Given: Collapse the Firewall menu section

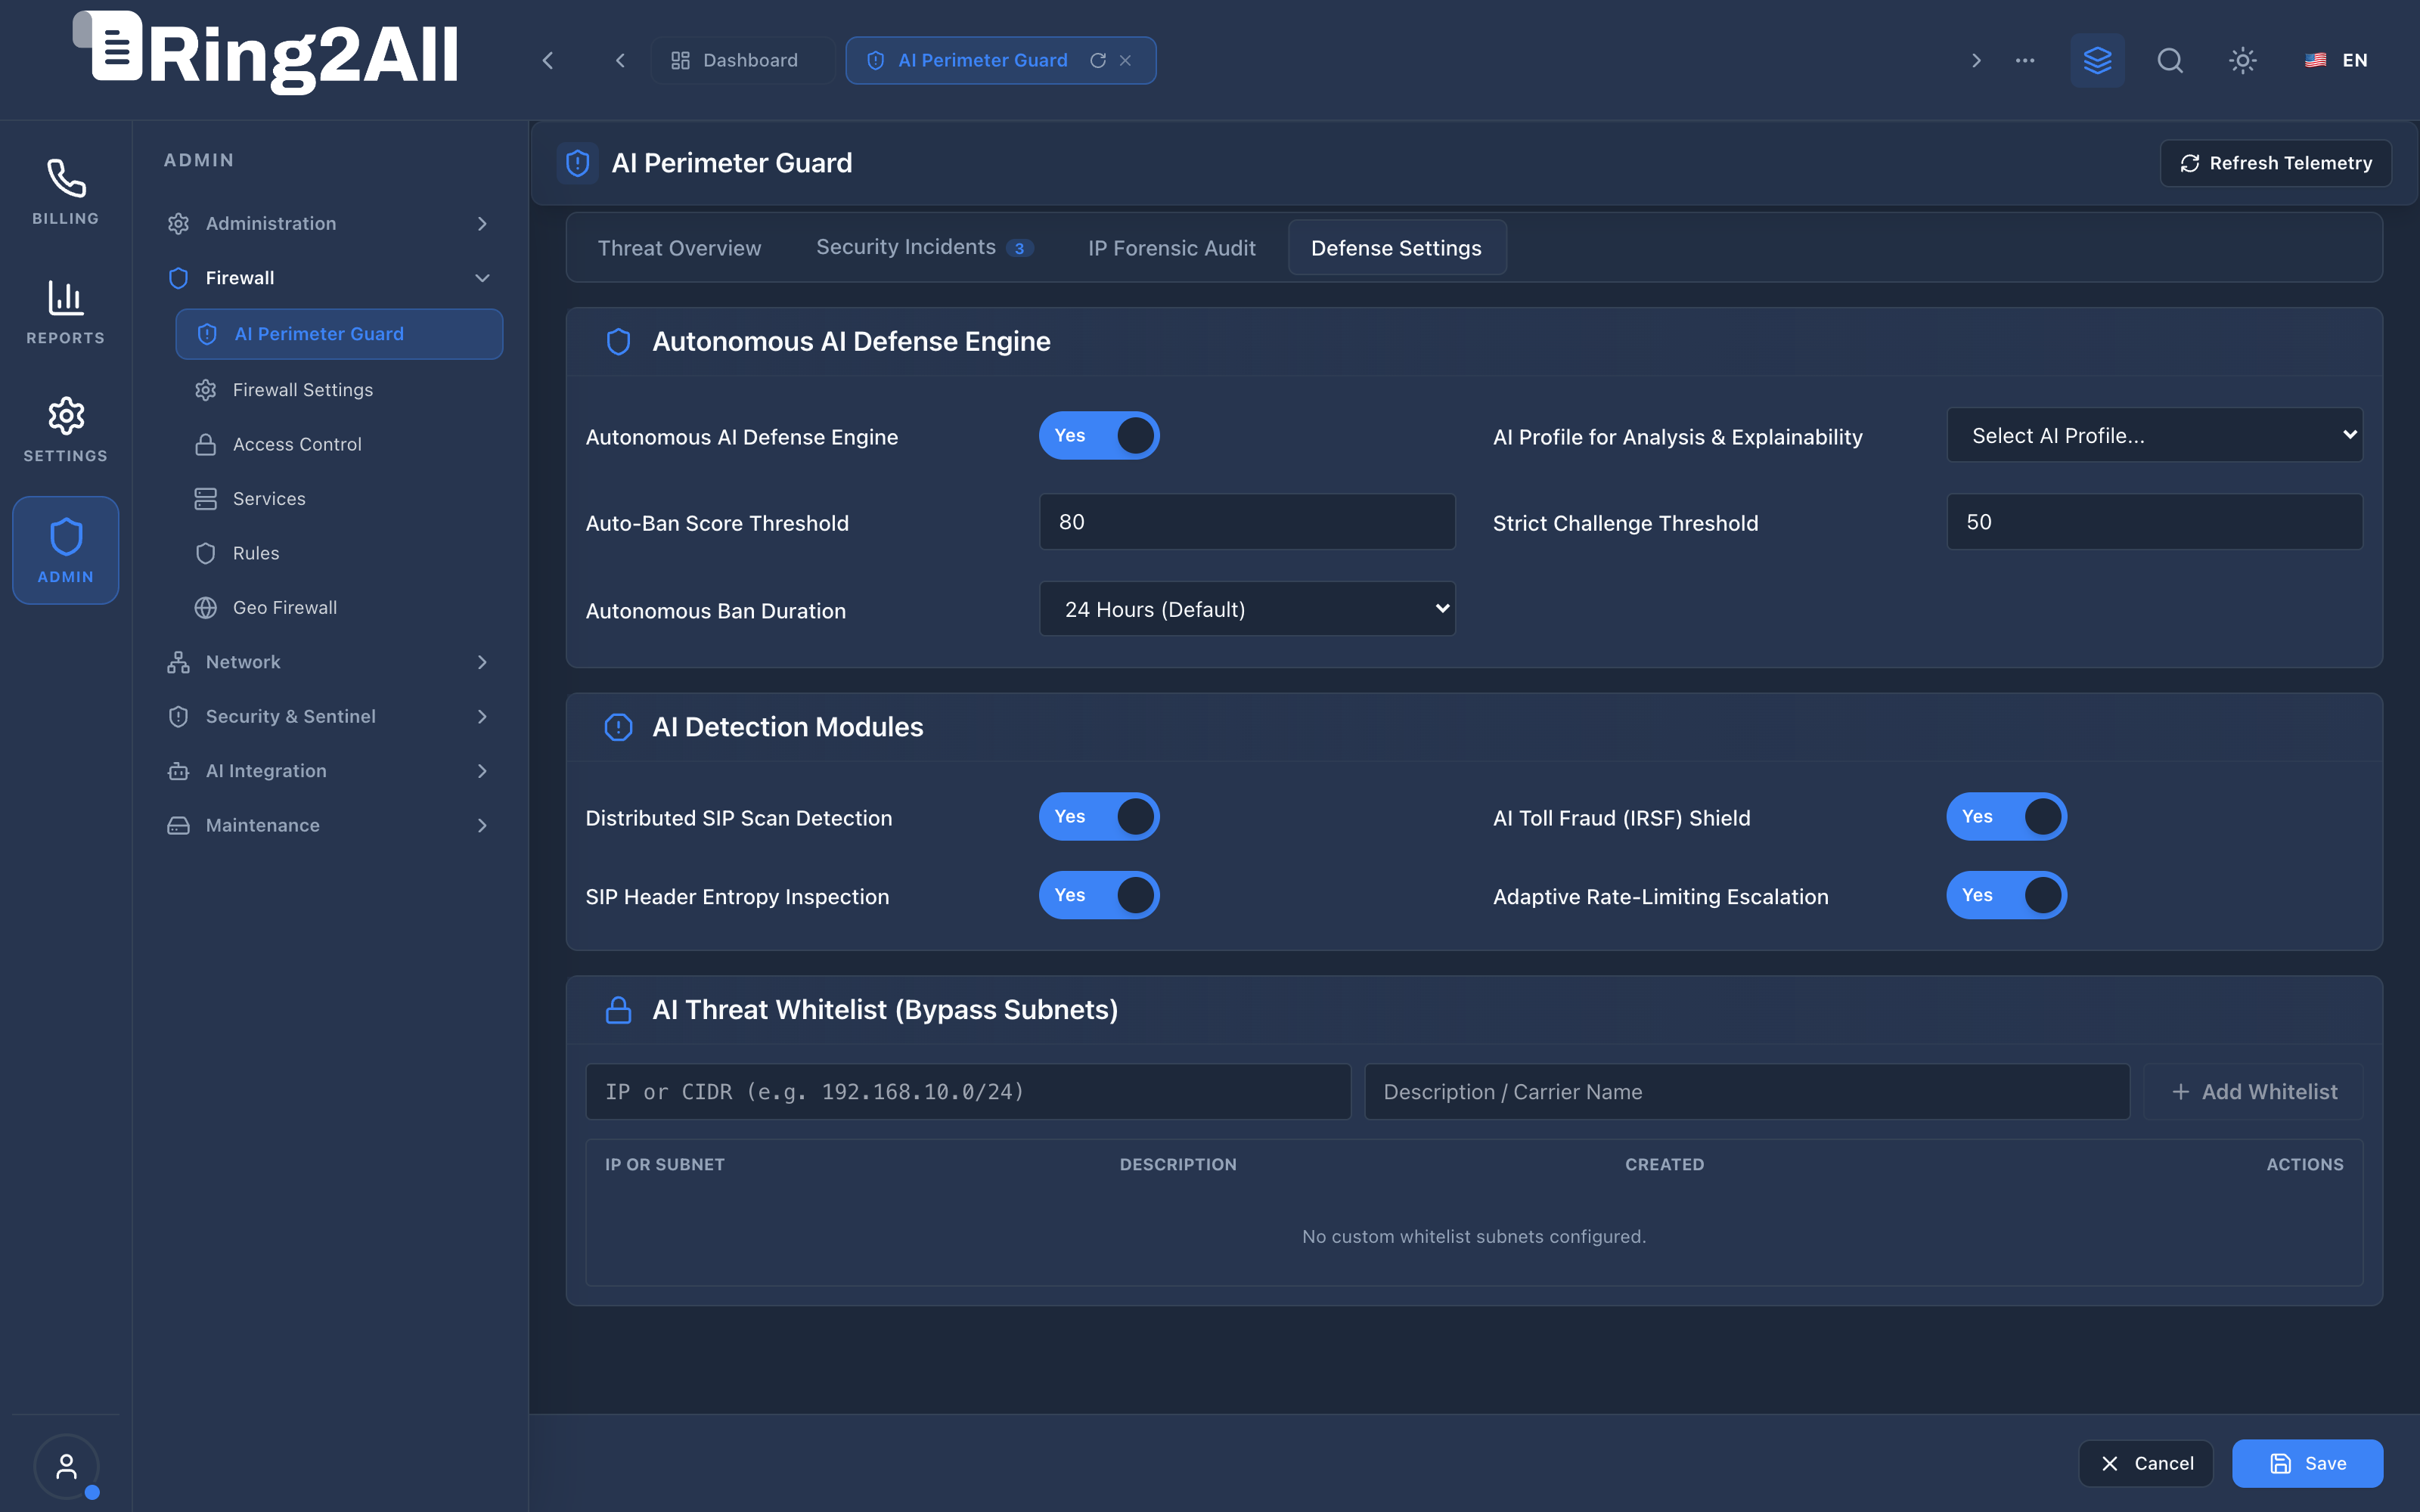Looking at the screenshot, I should pyautogui.click(x=329, y=278).
